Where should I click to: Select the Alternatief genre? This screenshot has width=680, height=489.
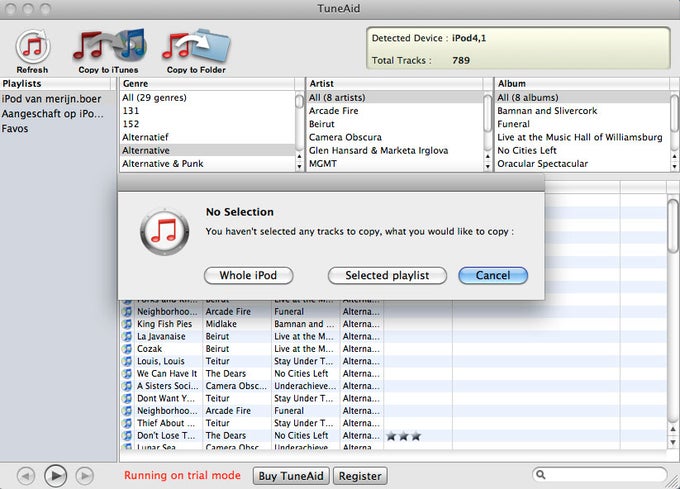(x=207, y=137)
